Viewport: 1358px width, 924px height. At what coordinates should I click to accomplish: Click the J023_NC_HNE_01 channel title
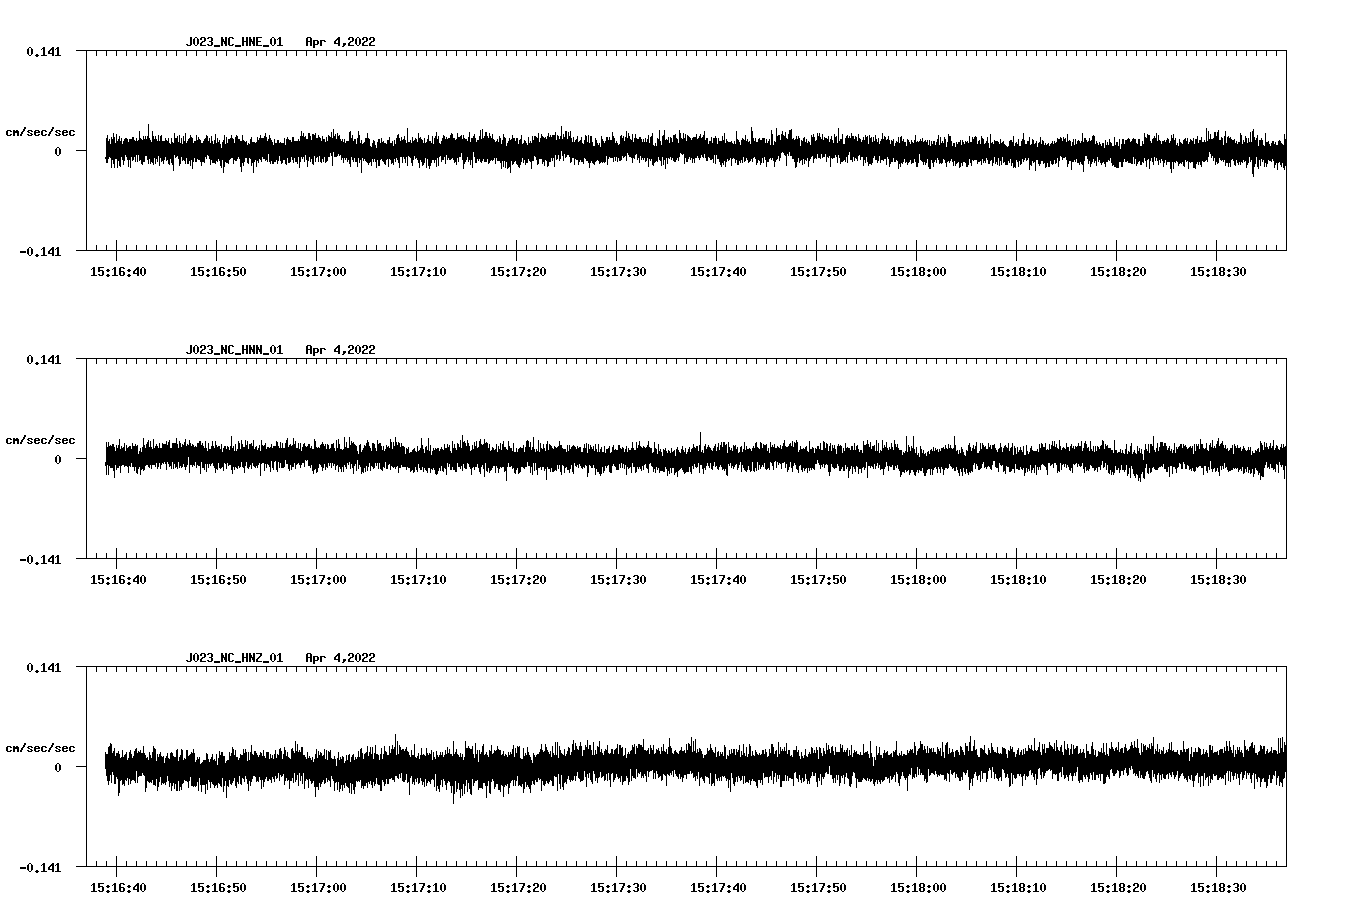pyautogui.click(x=234, y=42)
